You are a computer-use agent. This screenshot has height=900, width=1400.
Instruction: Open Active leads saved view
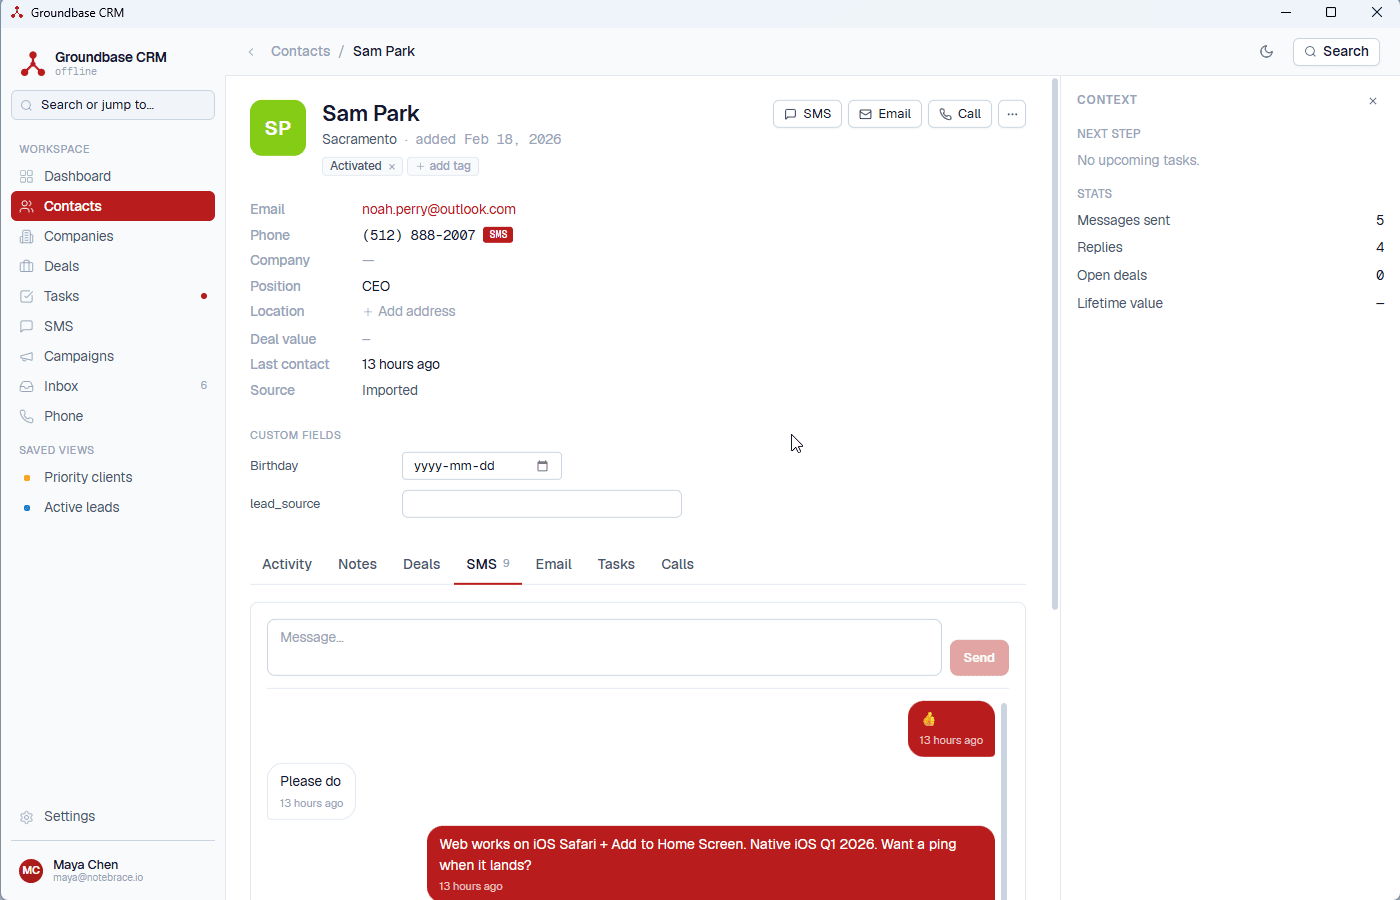[113, 507]
